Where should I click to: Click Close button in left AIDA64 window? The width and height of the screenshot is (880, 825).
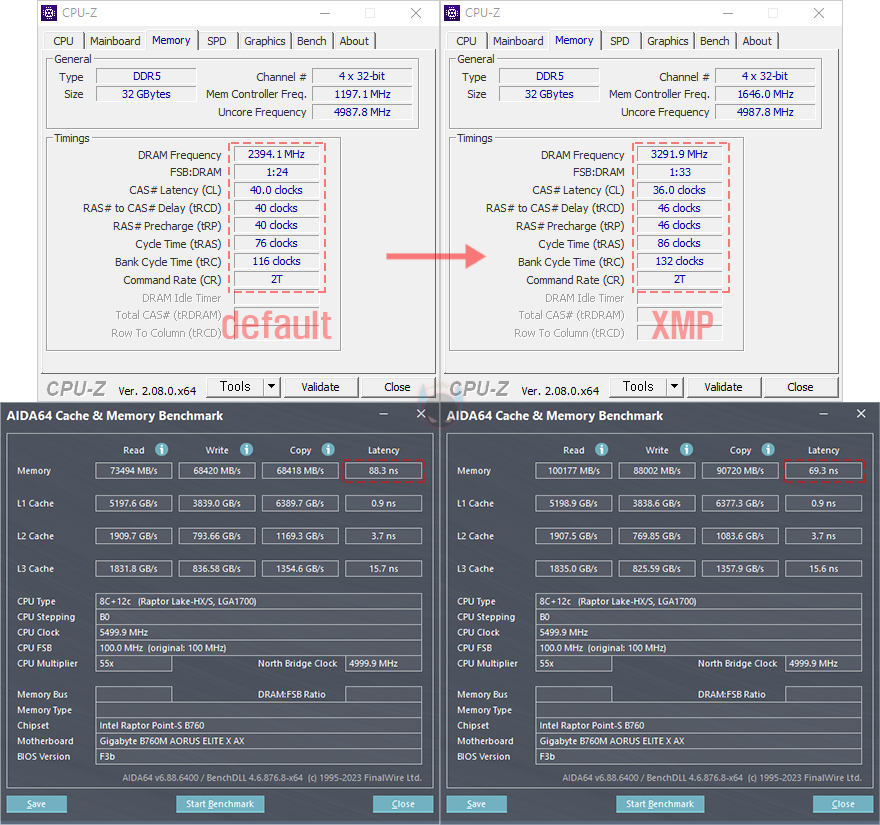(403, 804)
